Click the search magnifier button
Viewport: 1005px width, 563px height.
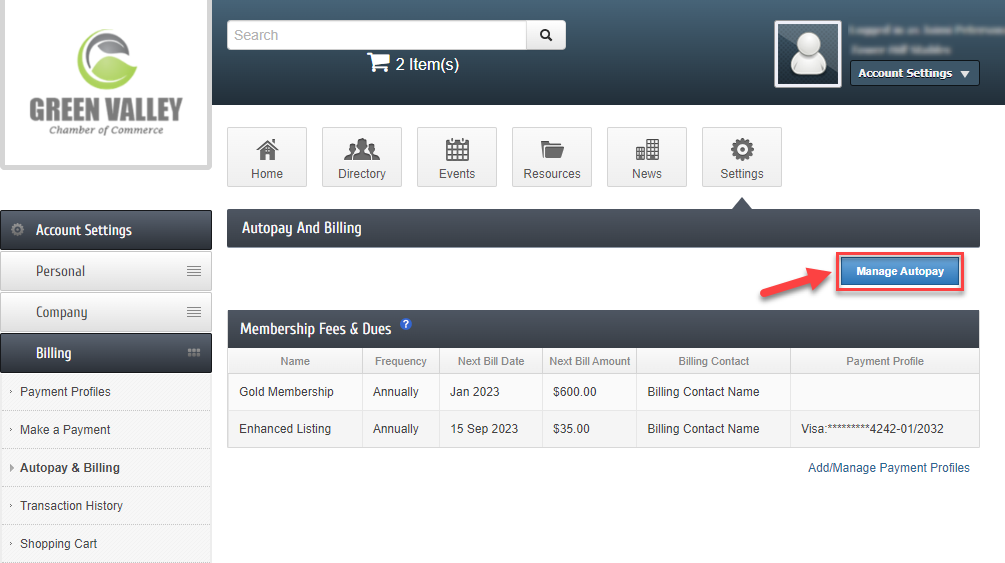(546, 35)
